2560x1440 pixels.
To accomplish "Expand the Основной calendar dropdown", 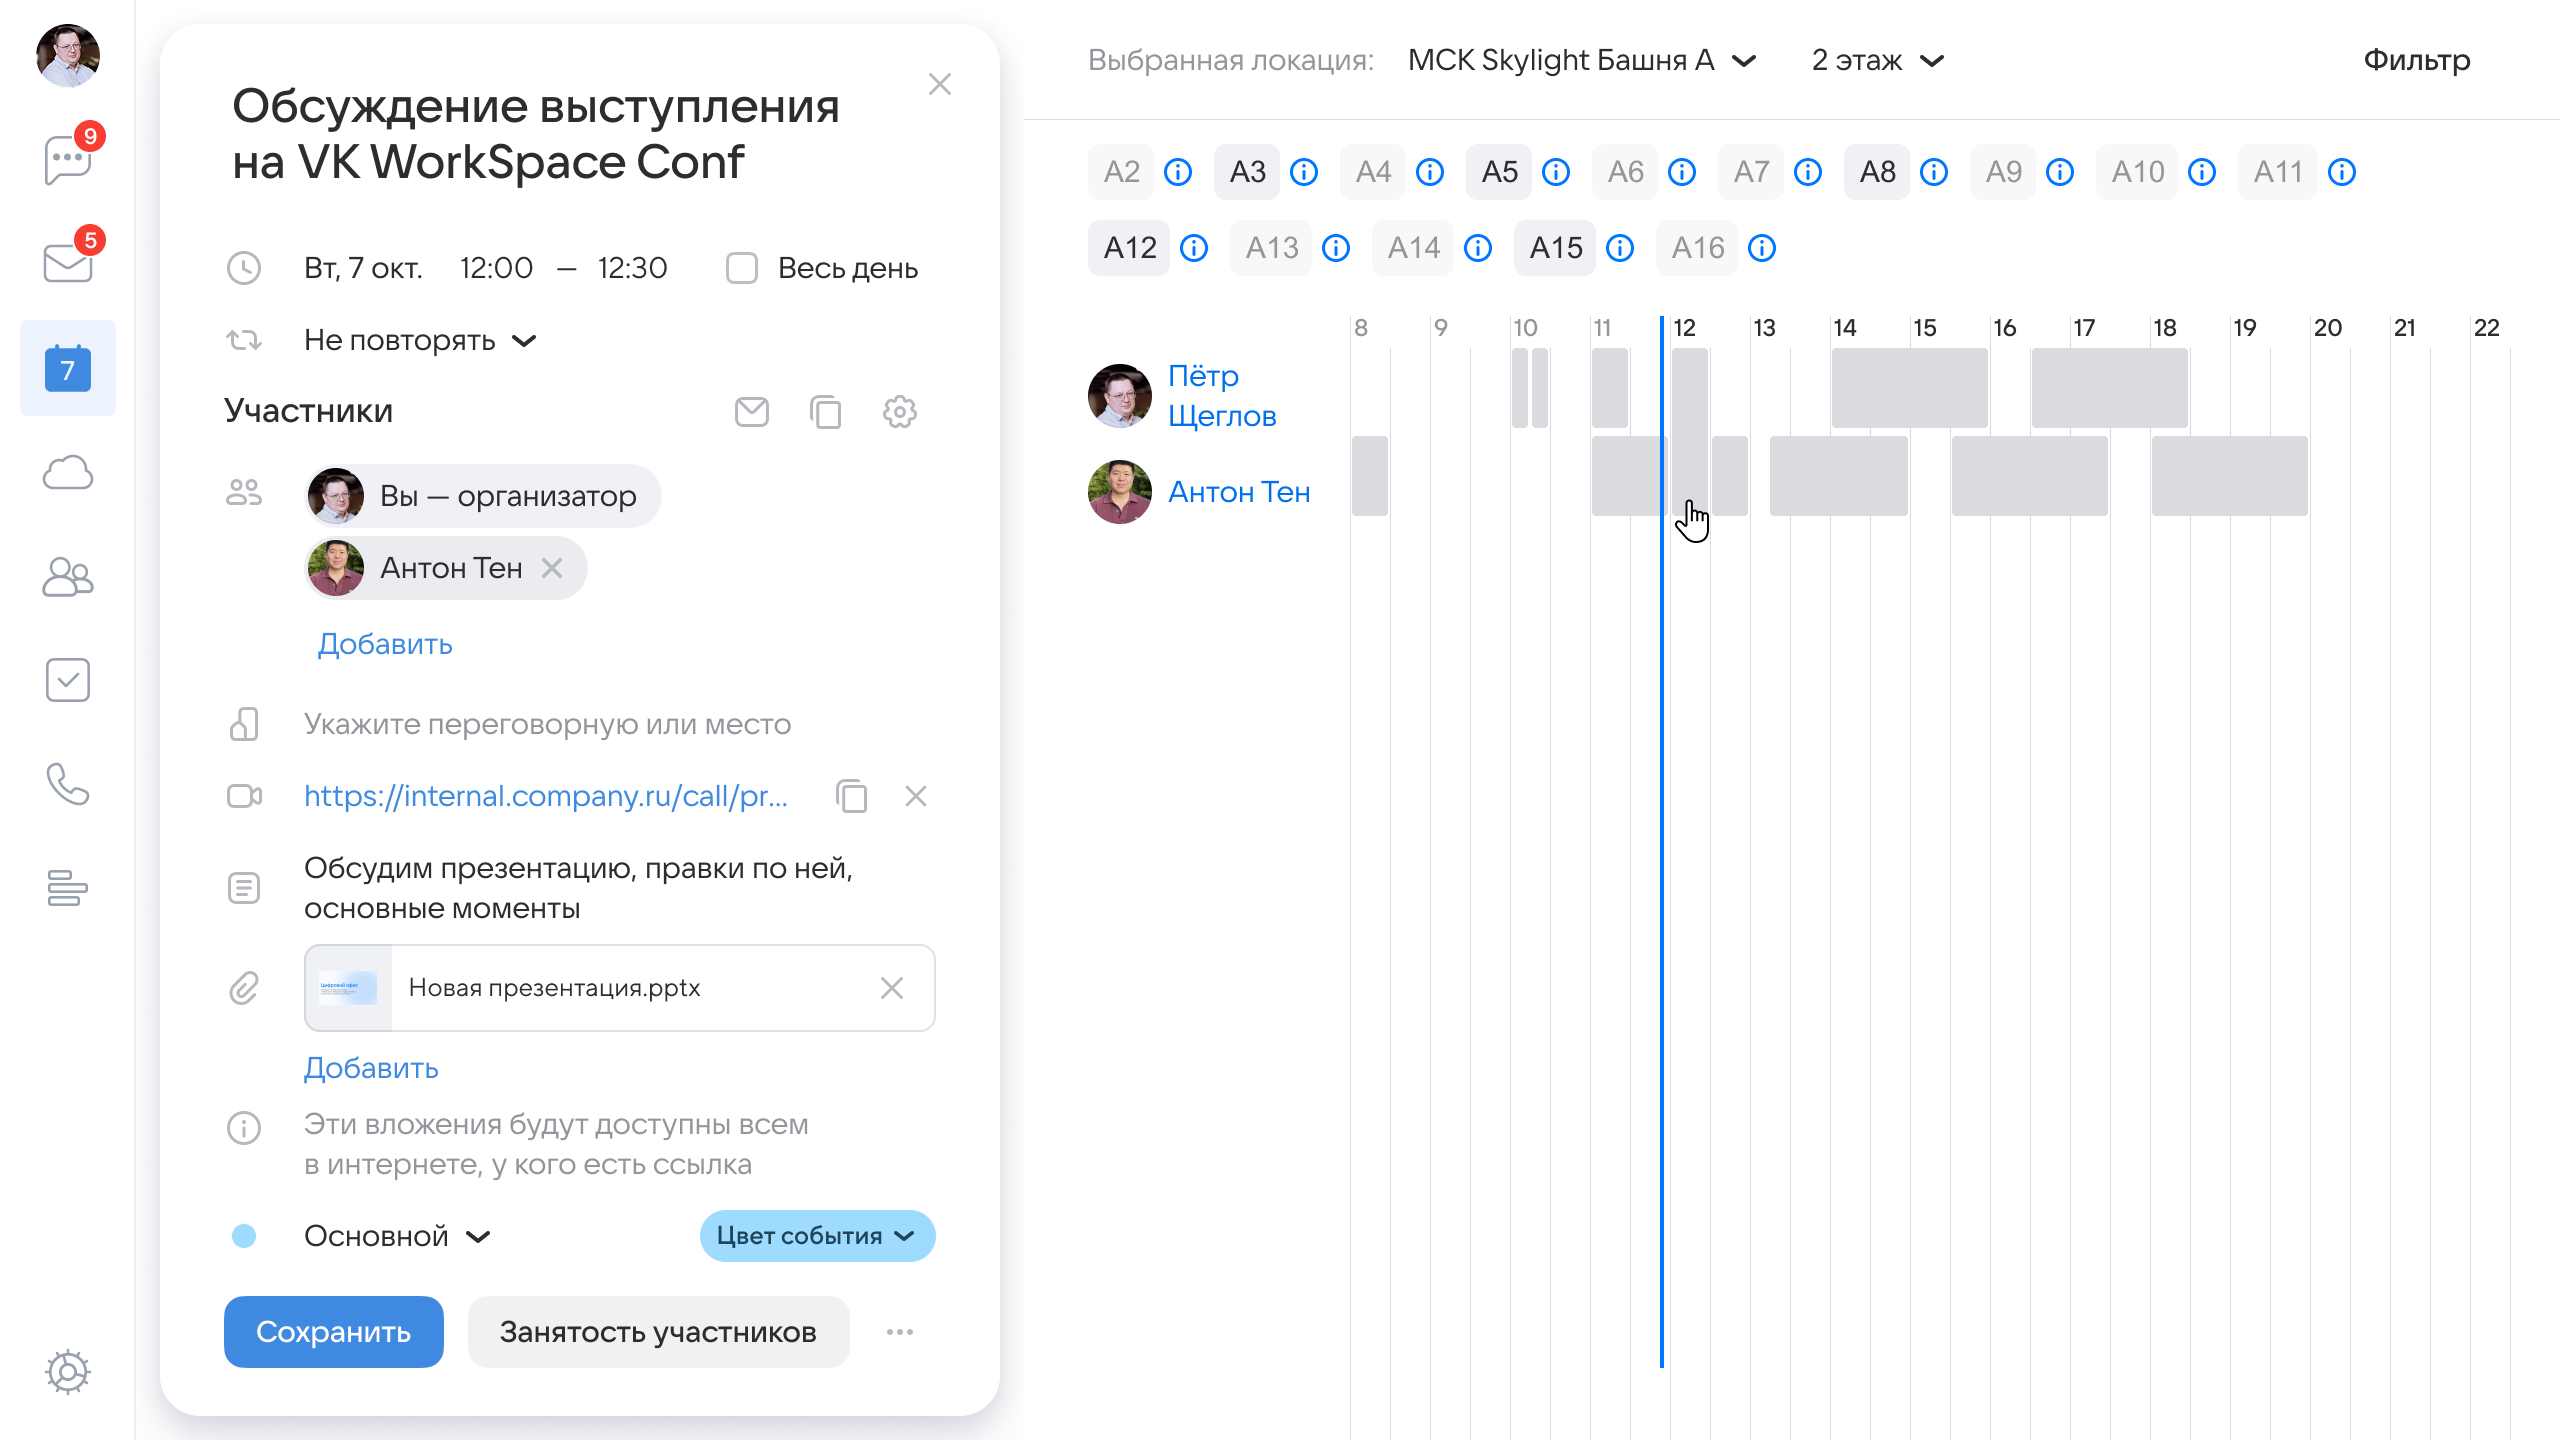I will [x=397, y=1236].
